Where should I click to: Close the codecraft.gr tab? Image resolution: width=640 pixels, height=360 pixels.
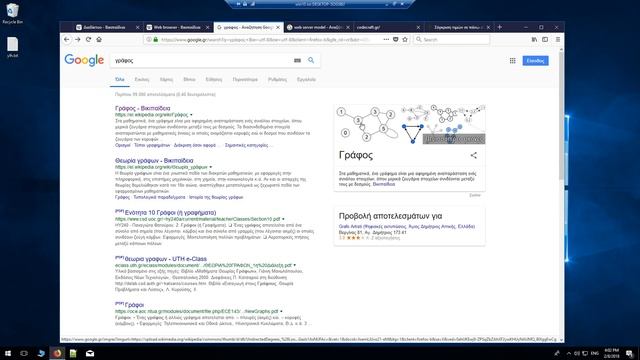418,27
